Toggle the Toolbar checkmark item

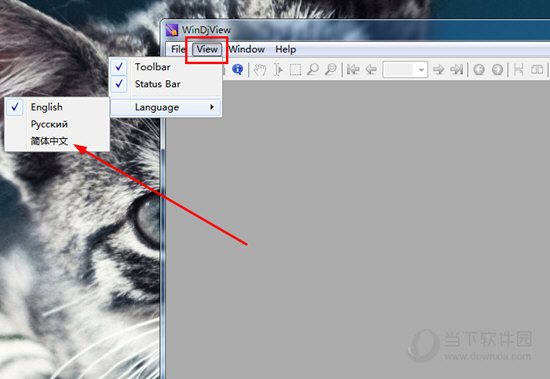tap(166, 67)
